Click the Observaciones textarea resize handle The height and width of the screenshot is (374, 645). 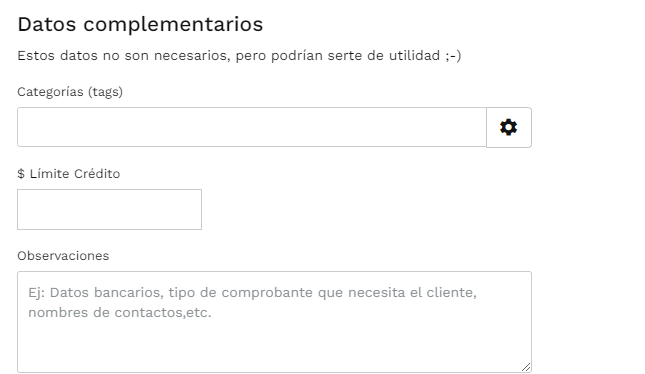click(x=526, y=367)
